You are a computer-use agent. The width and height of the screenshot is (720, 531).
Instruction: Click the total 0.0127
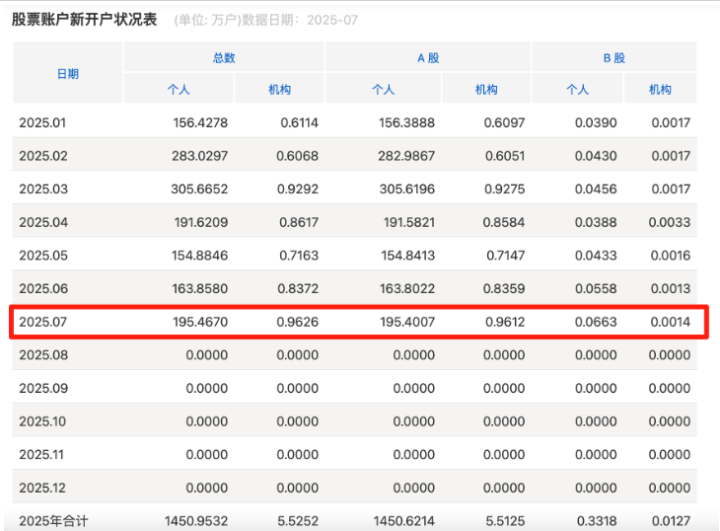[671, 521]
